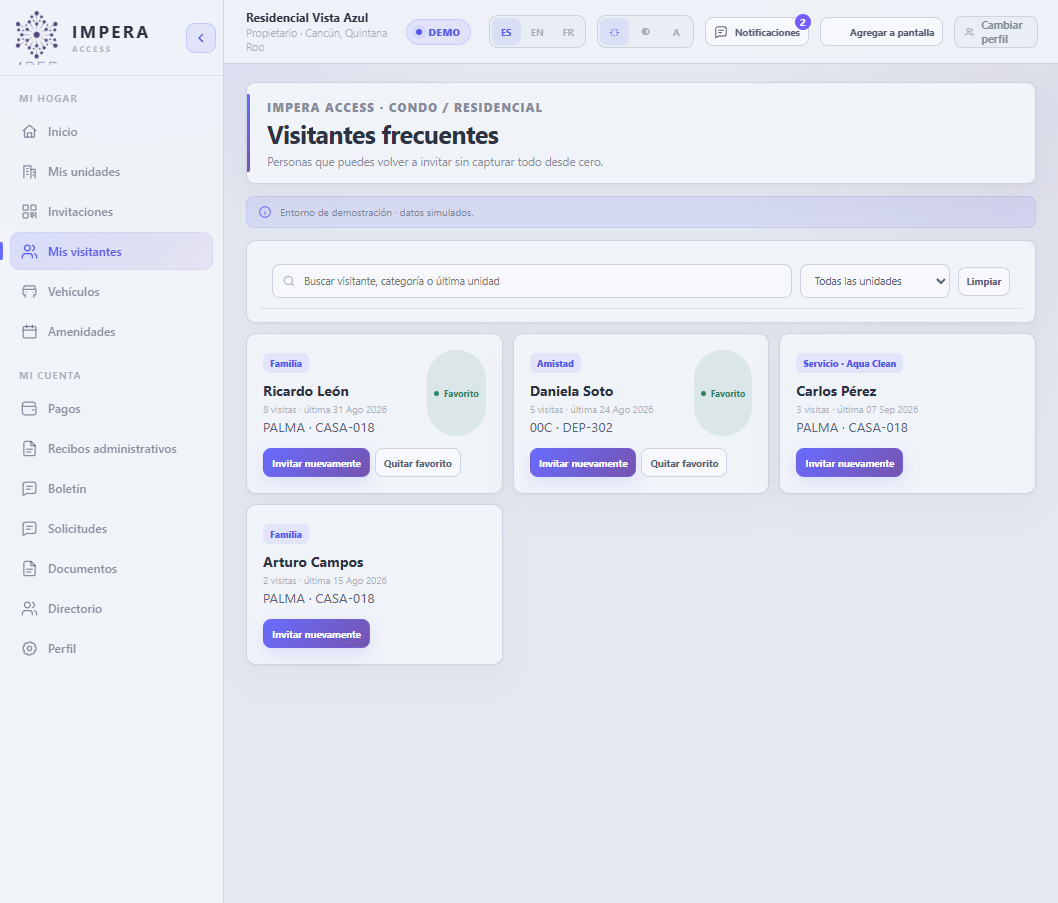The height and width of the screenshot is (903, 1058).
Task: Open the Pagos page
Action: pyautogui.click(x=111, y=408)
